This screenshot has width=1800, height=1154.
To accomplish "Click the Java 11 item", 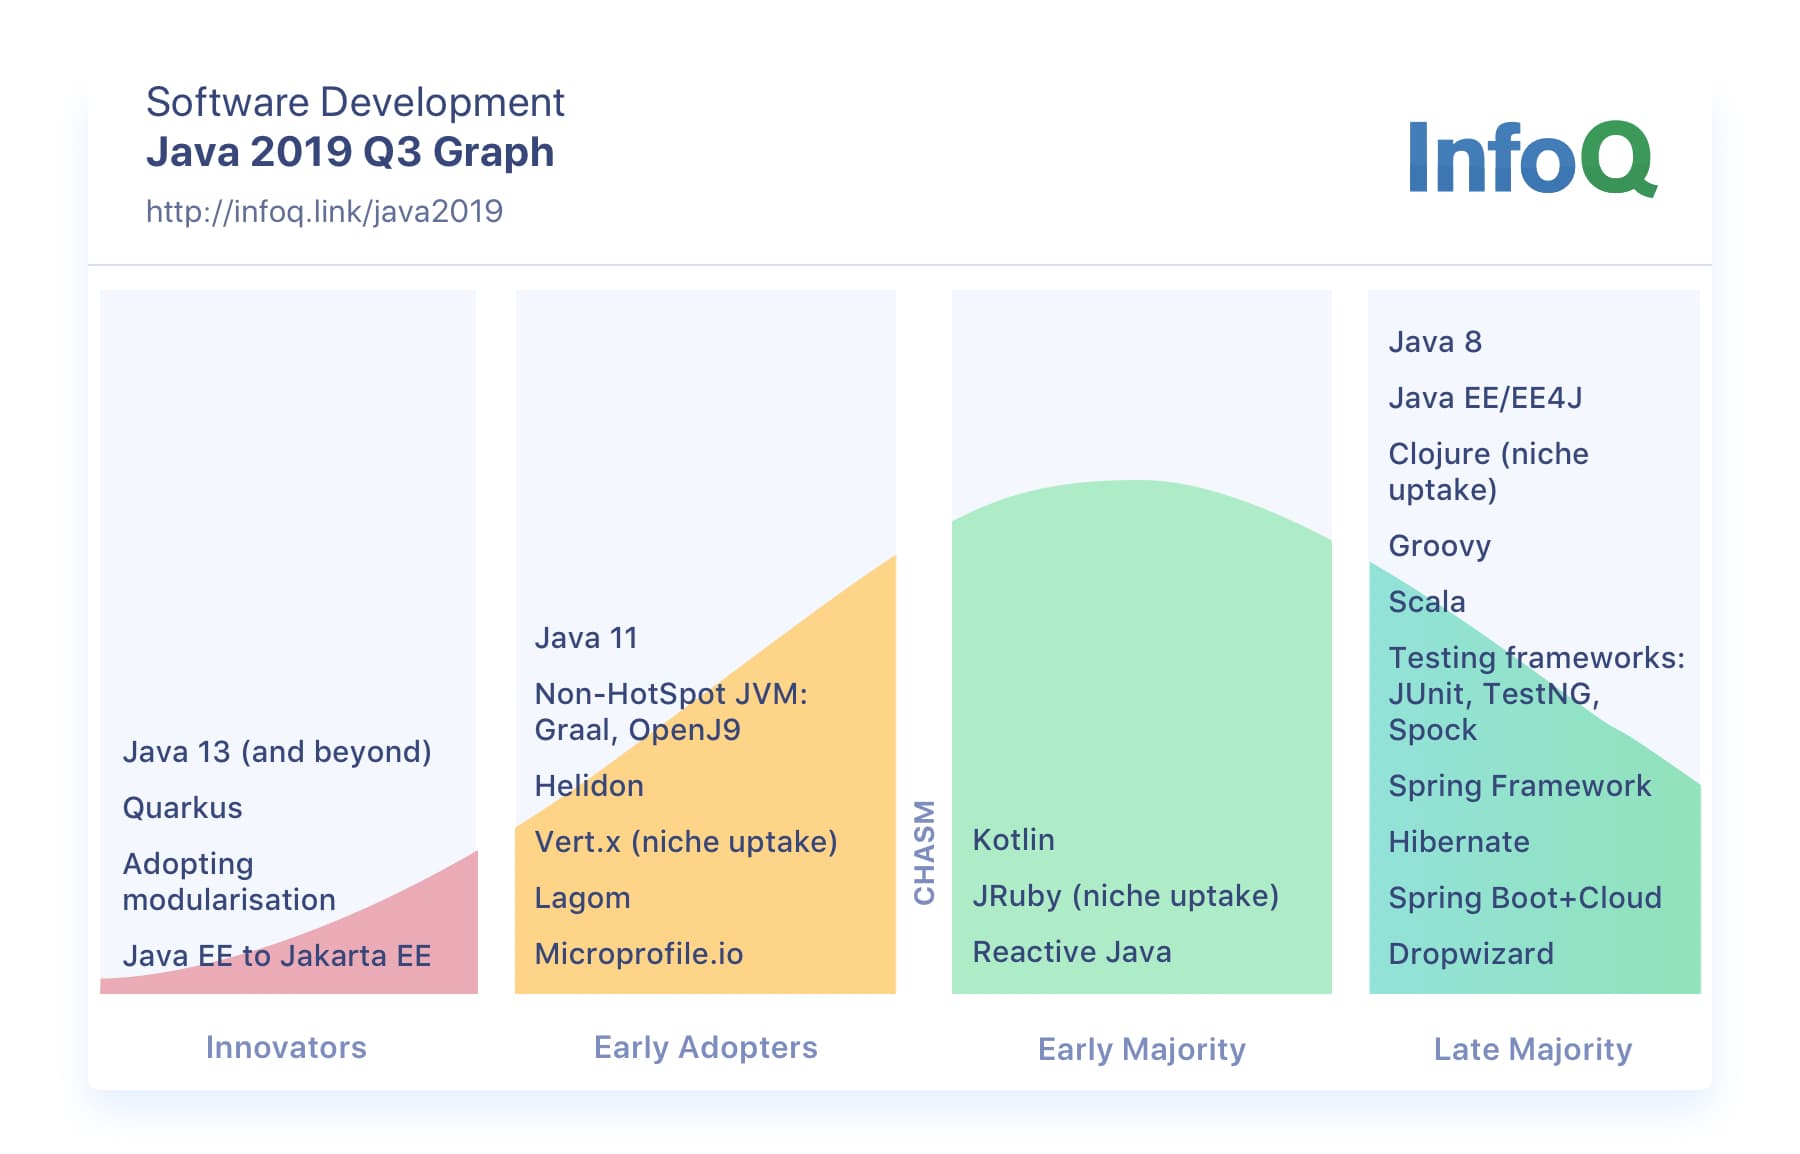I will pyautogui.click(x=586, y=638).
